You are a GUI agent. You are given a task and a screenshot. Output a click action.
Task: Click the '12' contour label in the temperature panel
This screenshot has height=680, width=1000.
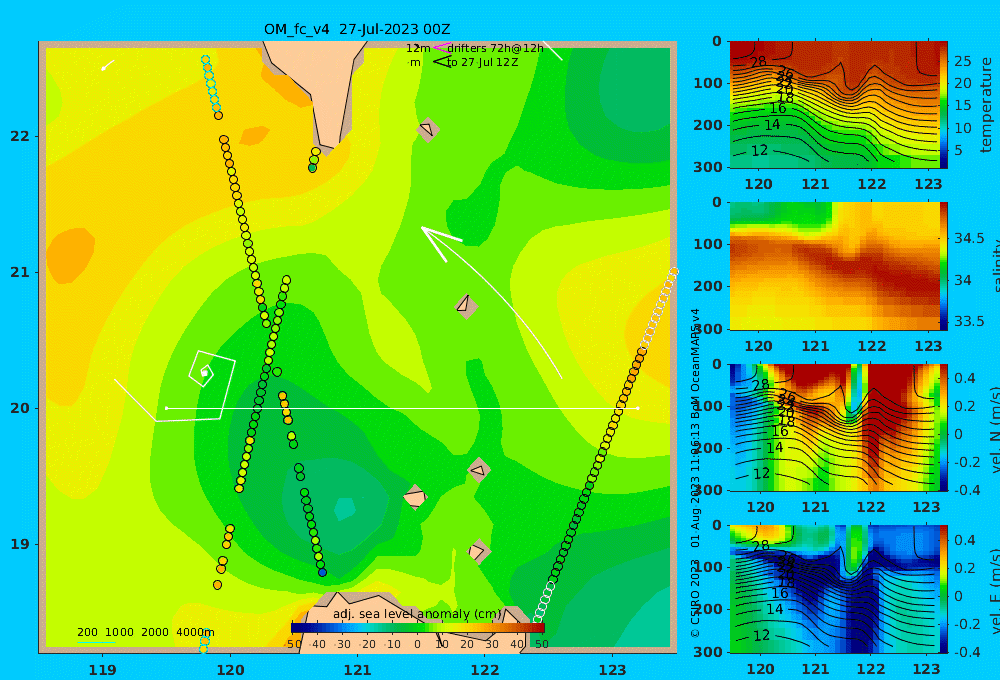click(760, 151)
